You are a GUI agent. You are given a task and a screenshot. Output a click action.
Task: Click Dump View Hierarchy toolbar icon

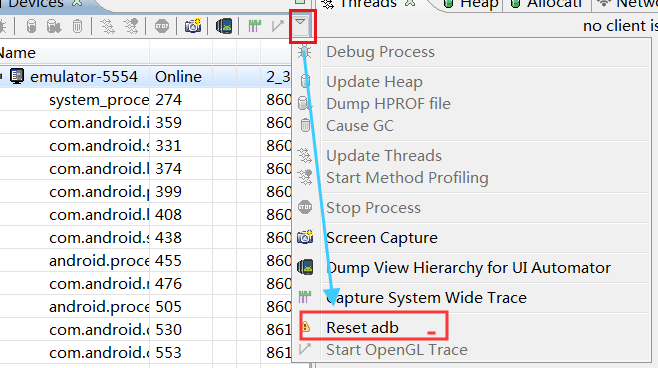pyautogui.click(x=224, y=26)
